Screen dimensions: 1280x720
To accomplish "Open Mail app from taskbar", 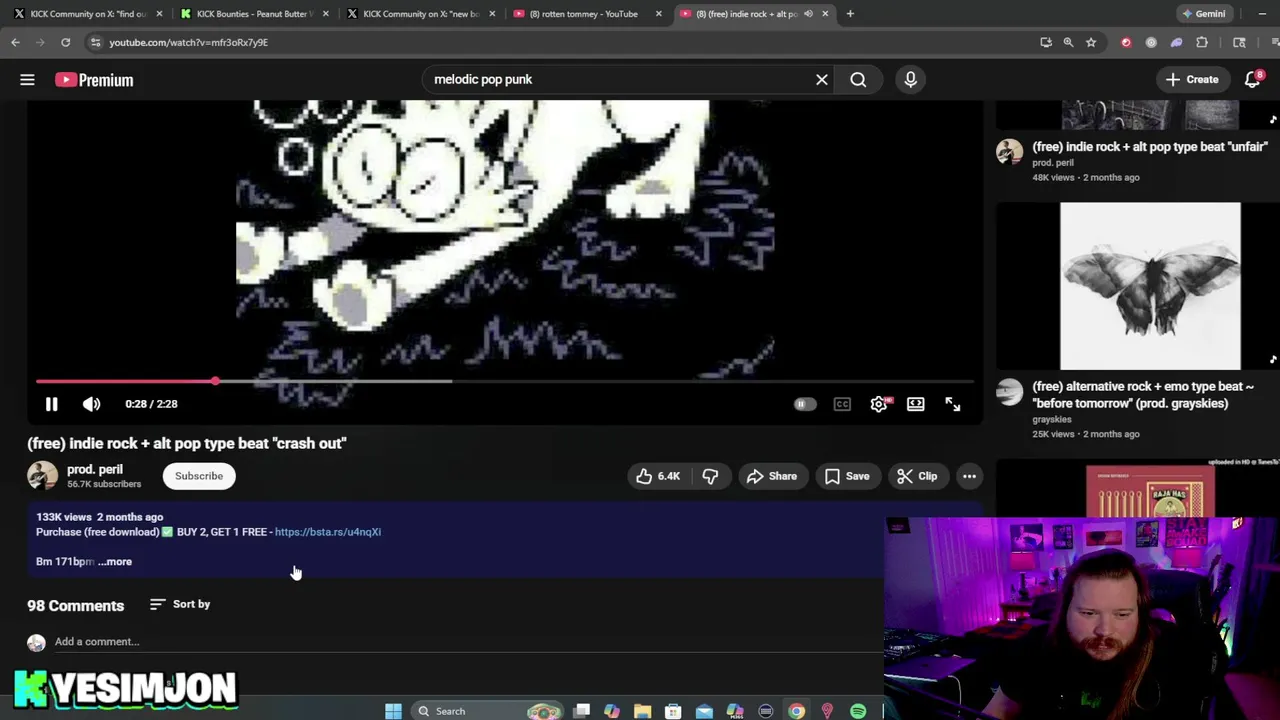I will point(704,711).
